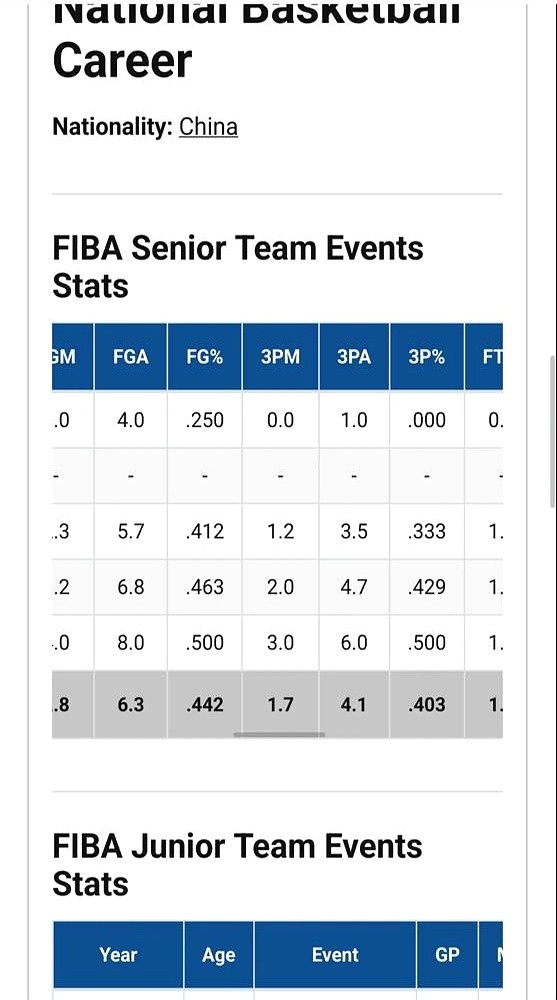Click the 3PA column header

click(354, 357)
